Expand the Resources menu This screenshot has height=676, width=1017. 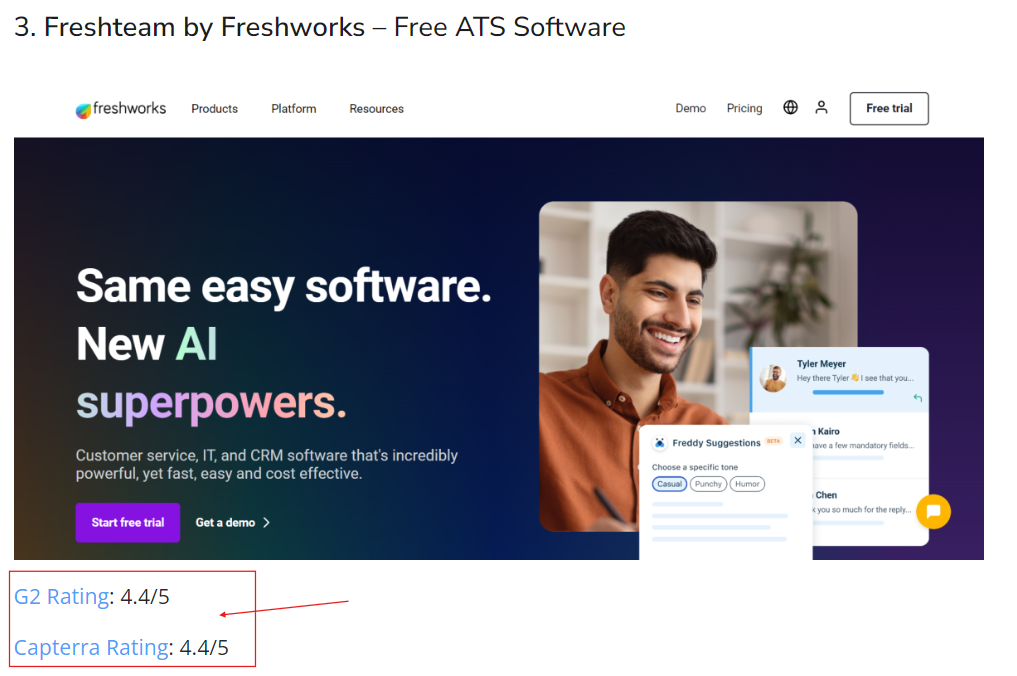click(376, 109)
